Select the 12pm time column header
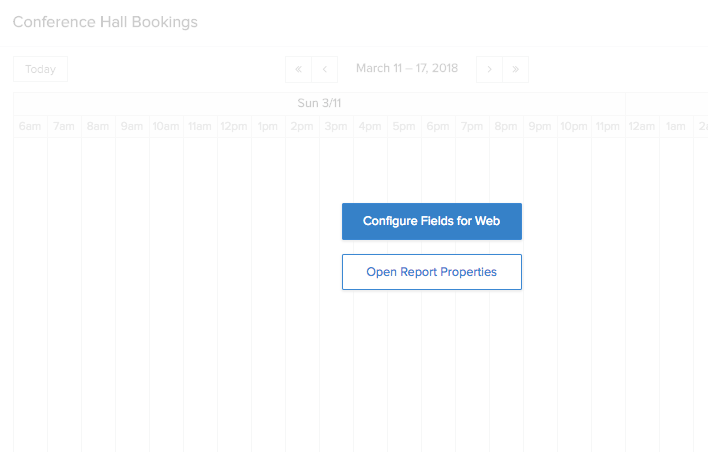Screen dimensions: 708x452 point(234,126)
